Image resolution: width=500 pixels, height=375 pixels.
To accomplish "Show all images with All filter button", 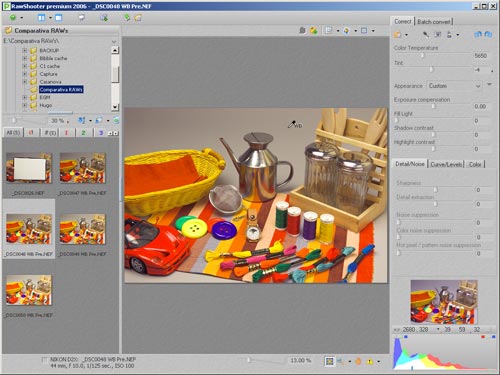I will (13, 133).
